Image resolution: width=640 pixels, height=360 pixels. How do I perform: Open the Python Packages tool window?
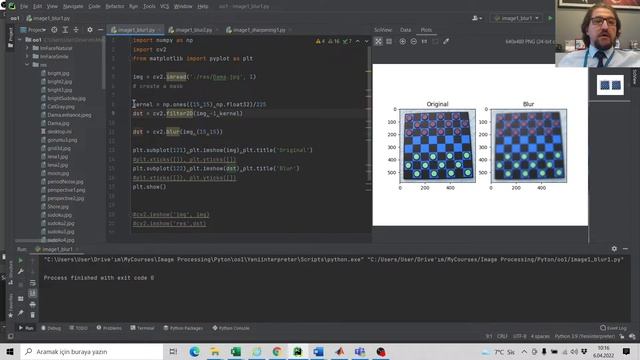tap(183, 328)
